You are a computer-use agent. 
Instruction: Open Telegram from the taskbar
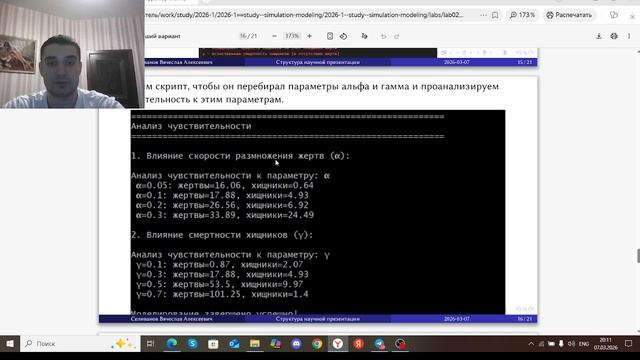click(x=379, y=344)
